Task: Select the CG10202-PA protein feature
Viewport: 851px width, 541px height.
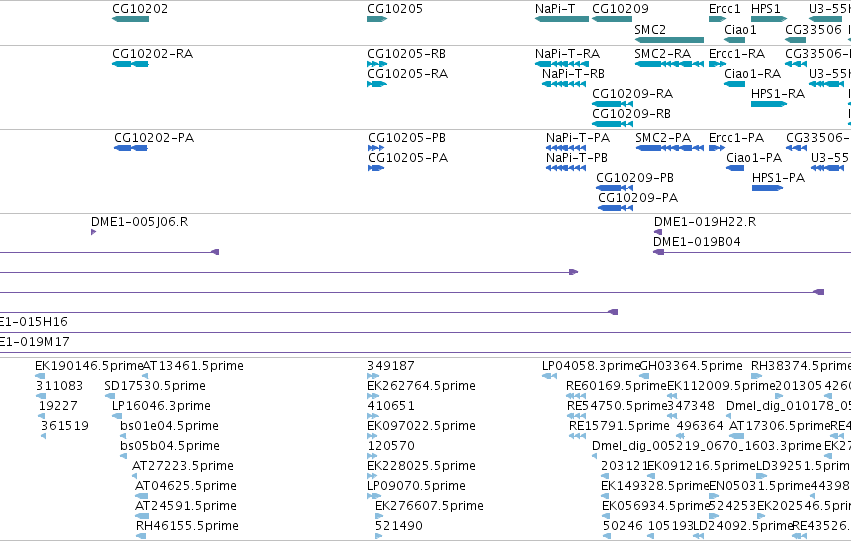Action: (x=131, y=148)
